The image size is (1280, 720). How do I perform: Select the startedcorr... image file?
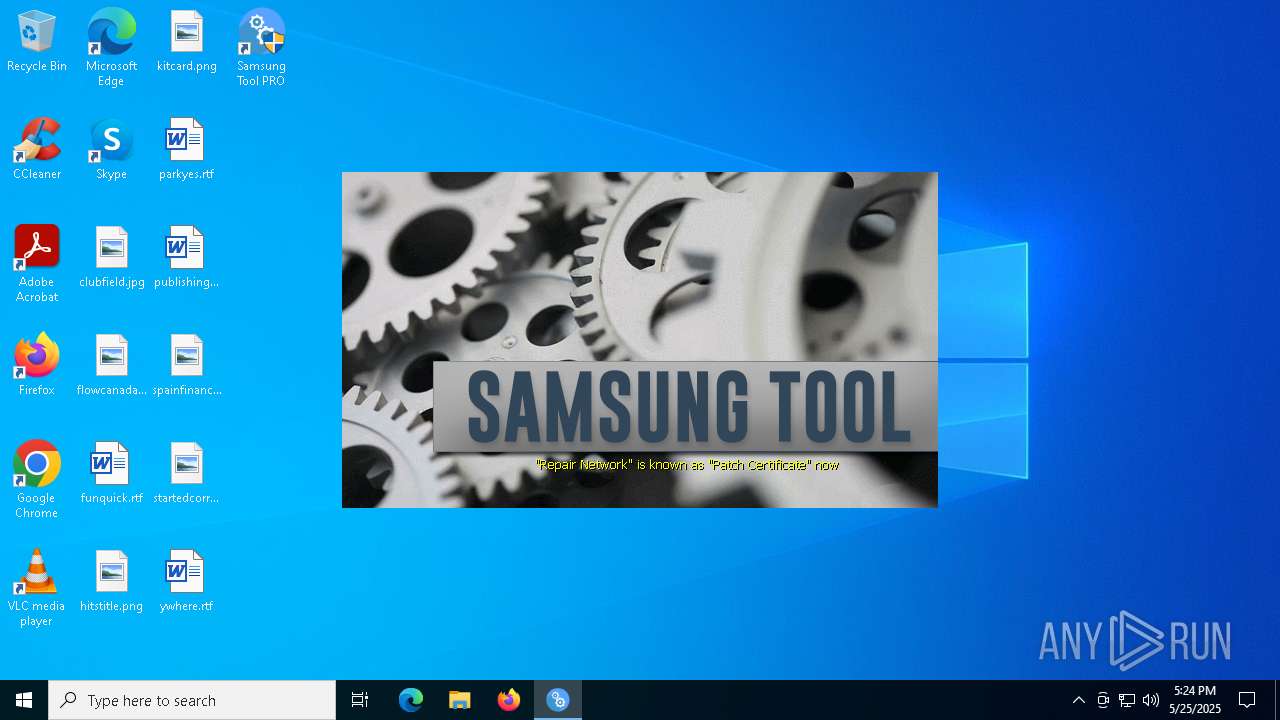[x=186, y=474]
